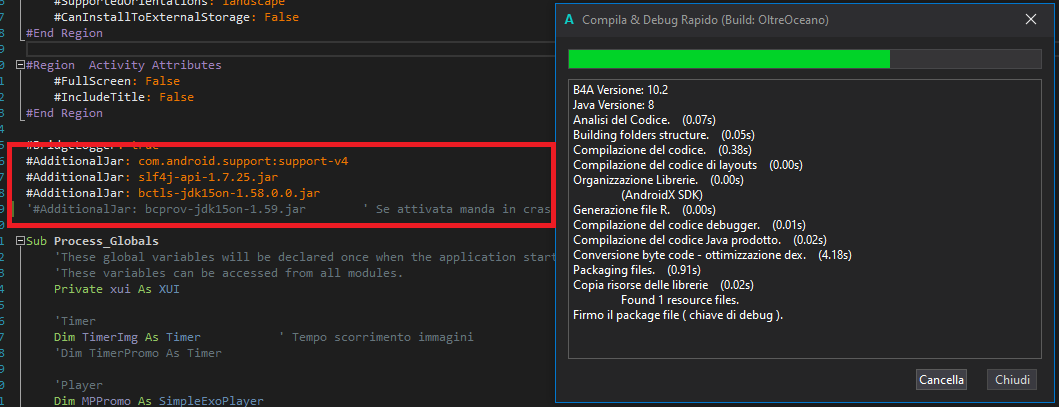Click the 'Found 1 resource files.' line

pyautogui.click(x=679, y=300)
